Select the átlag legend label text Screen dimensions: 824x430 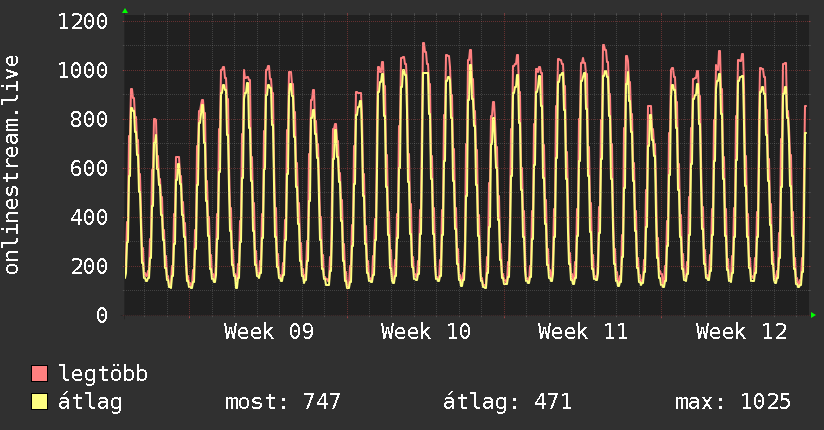pyautogui.click(x=90, y=402)
